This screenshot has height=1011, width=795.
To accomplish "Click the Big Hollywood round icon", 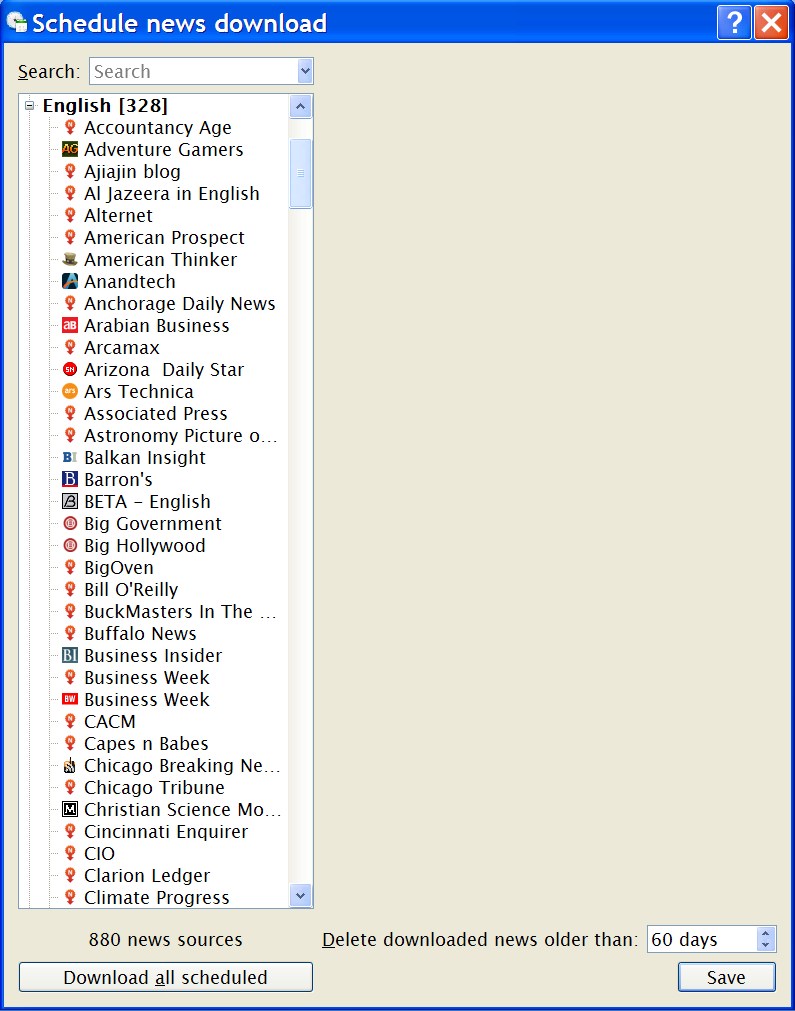I will tap(70, 545).
